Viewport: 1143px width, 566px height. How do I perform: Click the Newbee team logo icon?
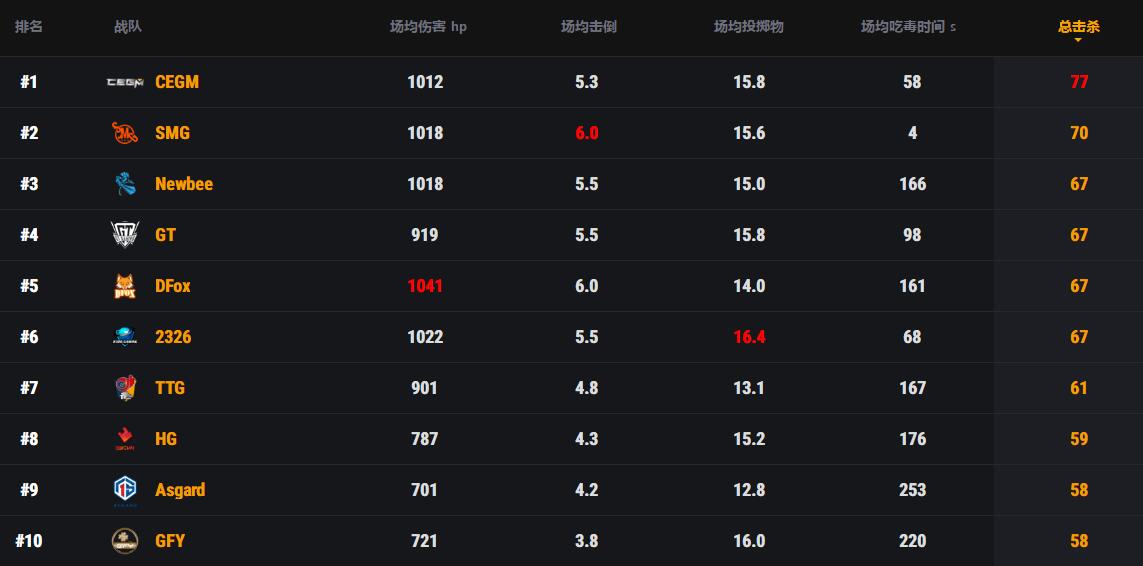point(125,184)
